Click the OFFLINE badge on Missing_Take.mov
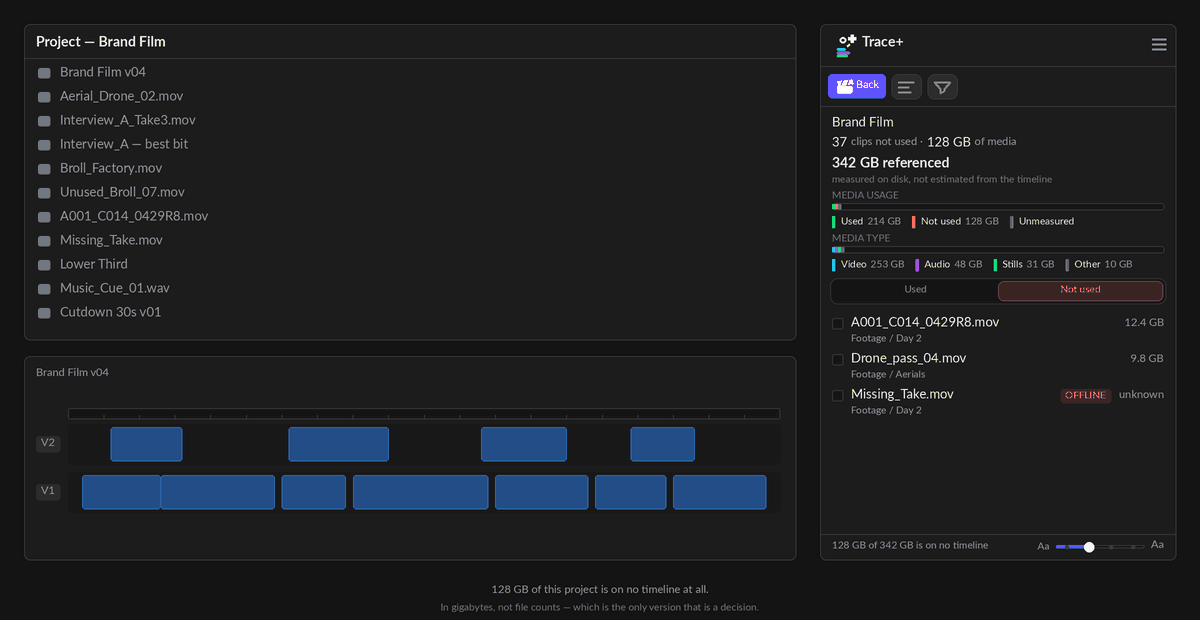 click(x=1085, y=395)
